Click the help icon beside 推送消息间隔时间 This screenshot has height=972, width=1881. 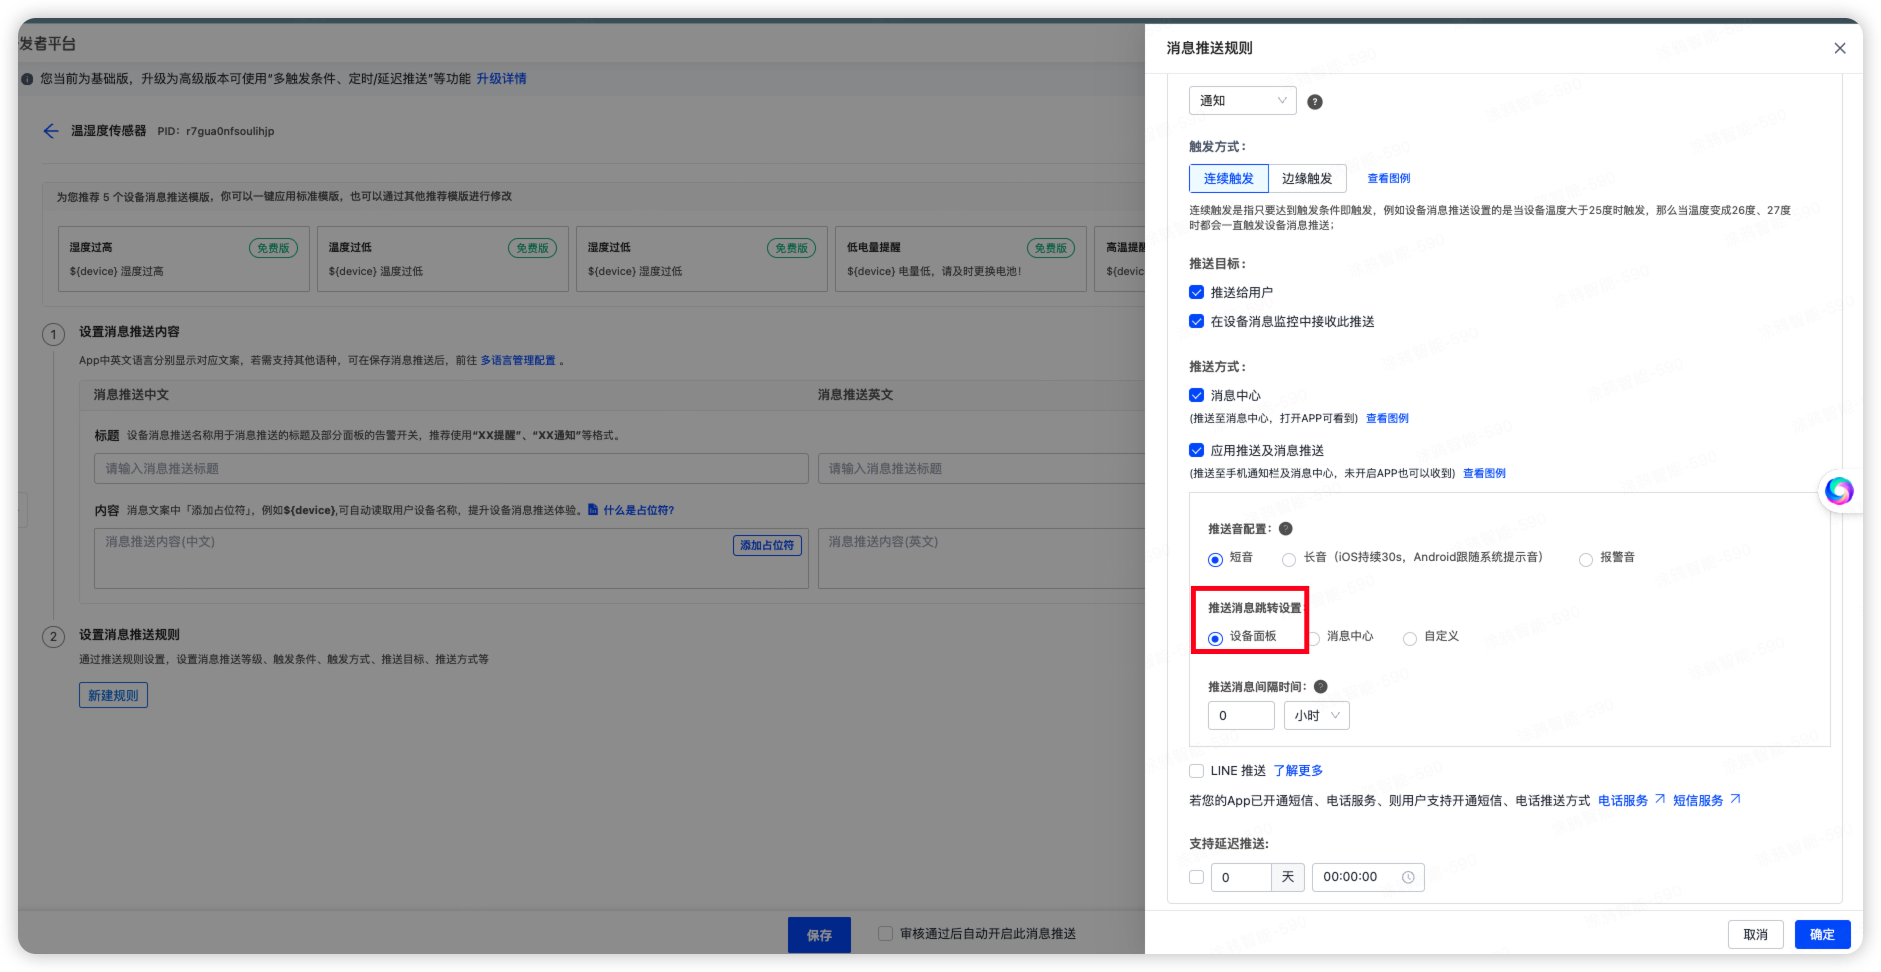1320,686
